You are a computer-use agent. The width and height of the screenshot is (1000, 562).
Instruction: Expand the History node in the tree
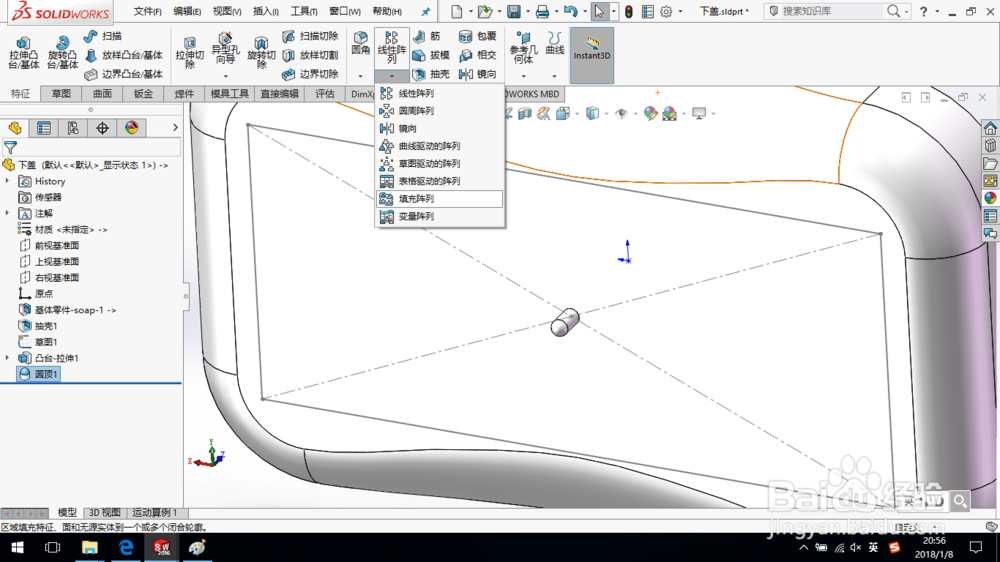tap(8, 181)
